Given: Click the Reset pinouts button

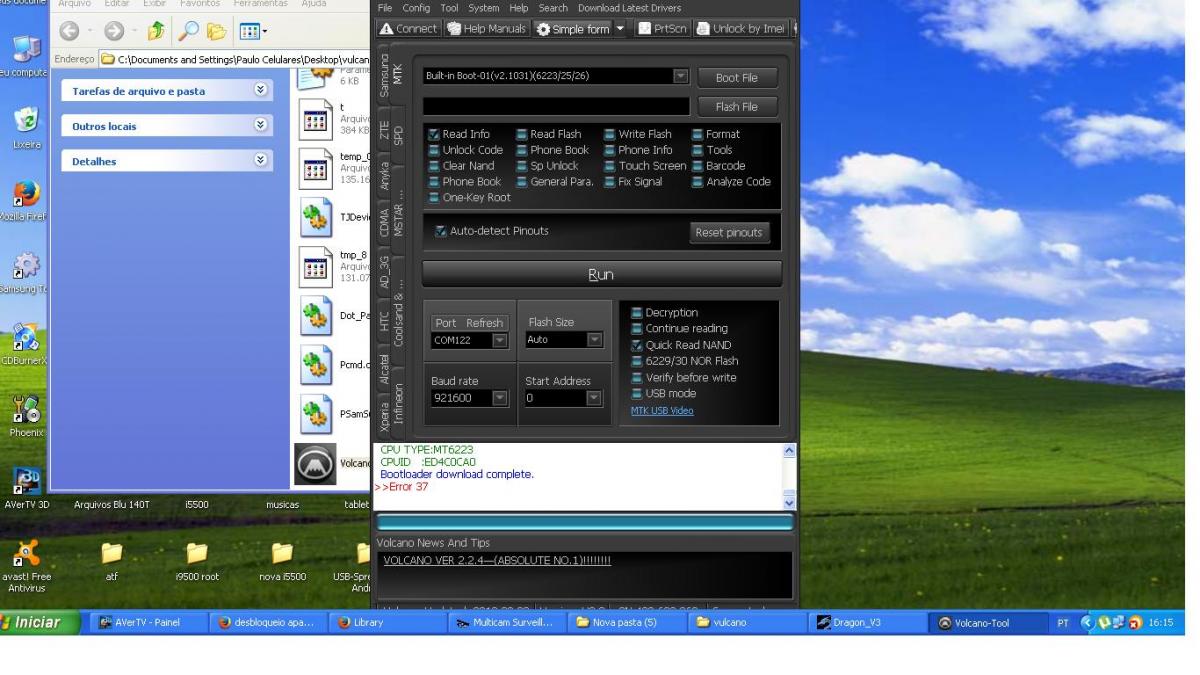Looking at the screenshot, I should (x=729, y=232).
